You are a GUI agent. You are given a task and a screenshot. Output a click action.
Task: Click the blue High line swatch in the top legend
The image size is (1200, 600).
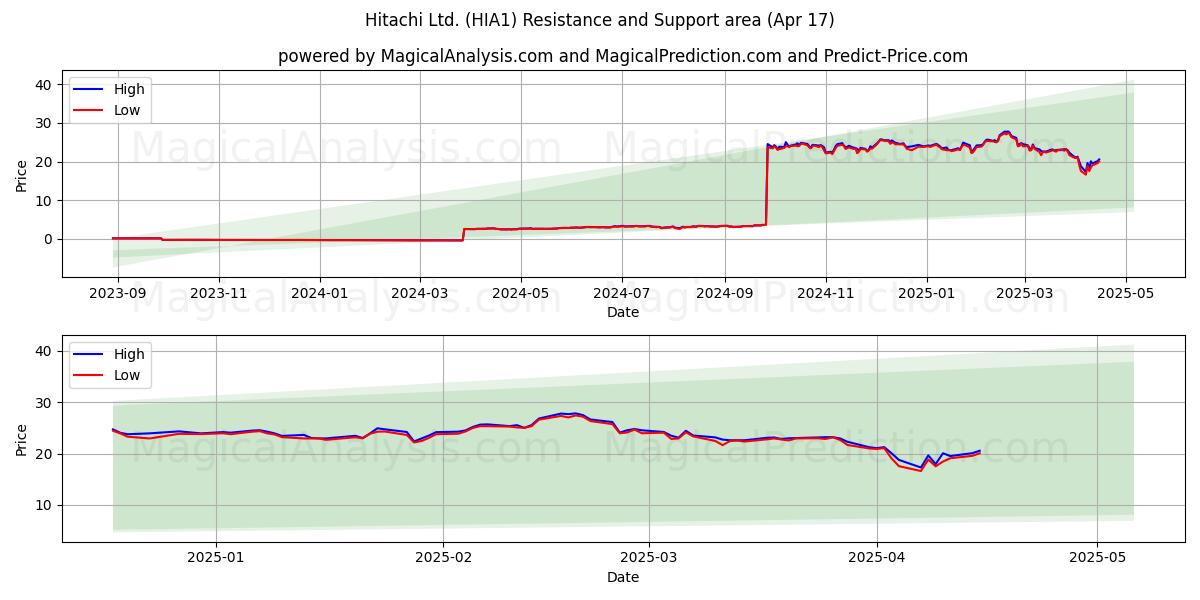(89, 89)
